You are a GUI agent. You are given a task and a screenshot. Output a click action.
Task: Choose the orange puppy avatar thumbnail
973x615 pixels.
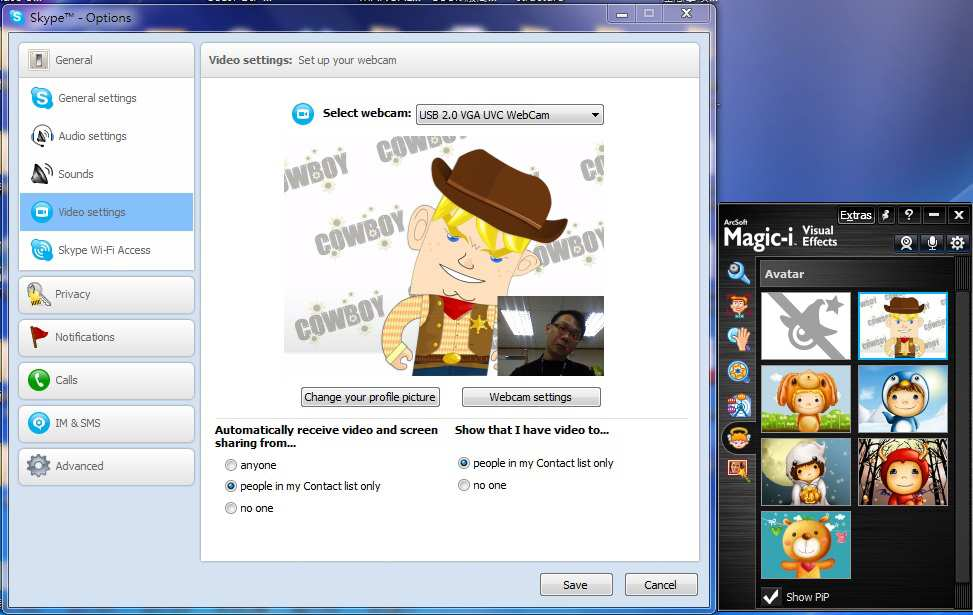(x=806, y=398)
